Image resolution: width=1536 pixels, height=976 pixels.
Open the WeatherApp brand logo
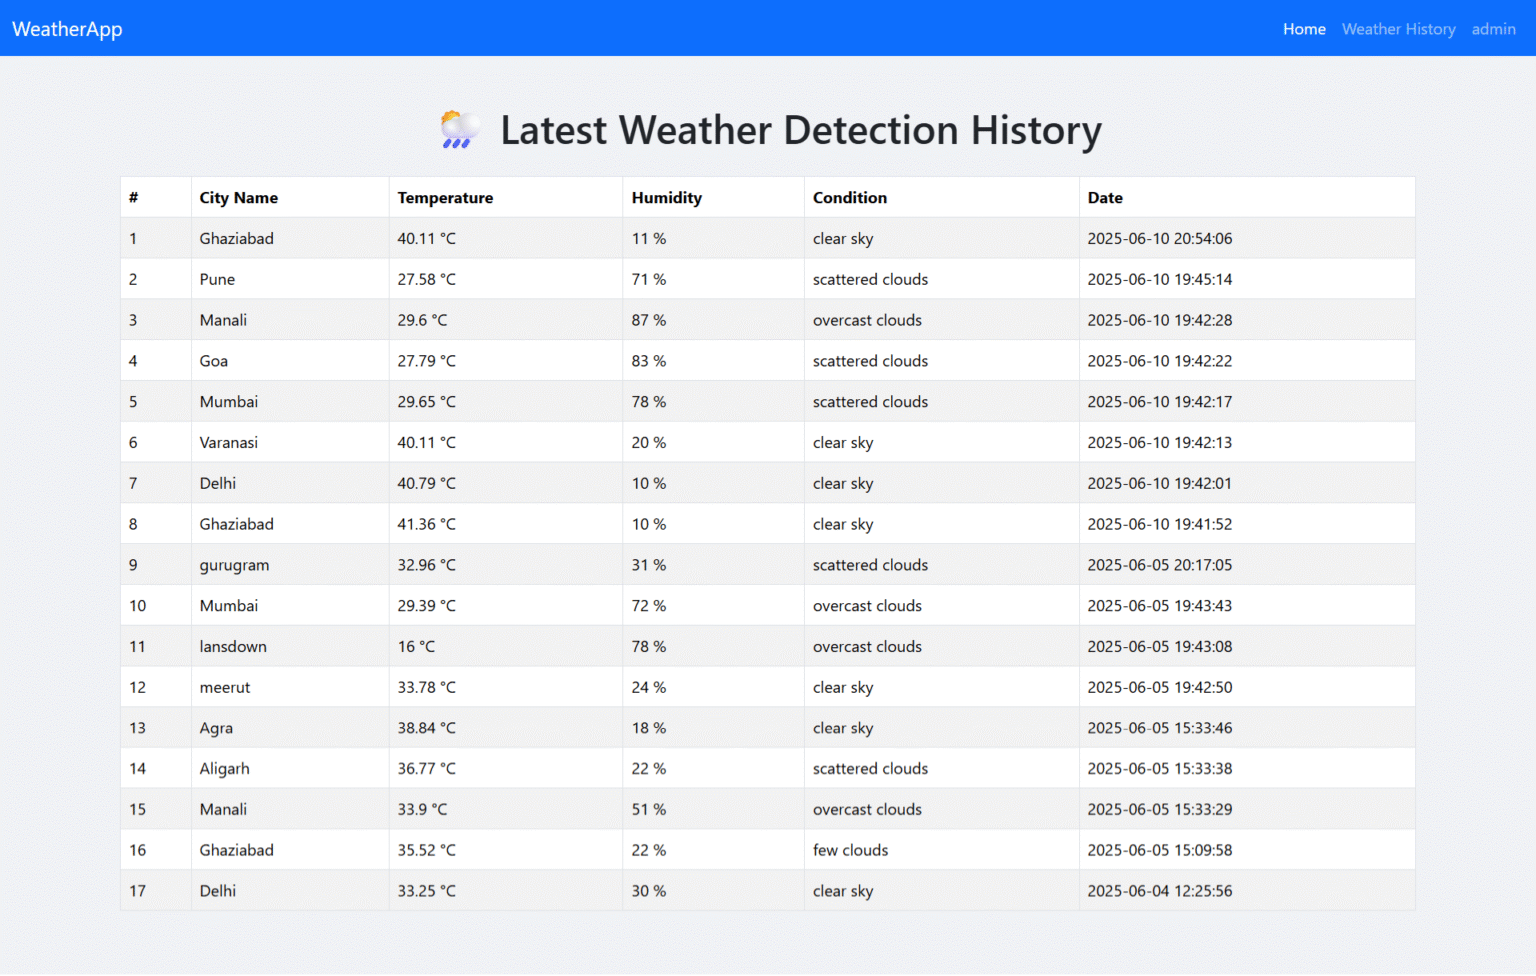67,29
